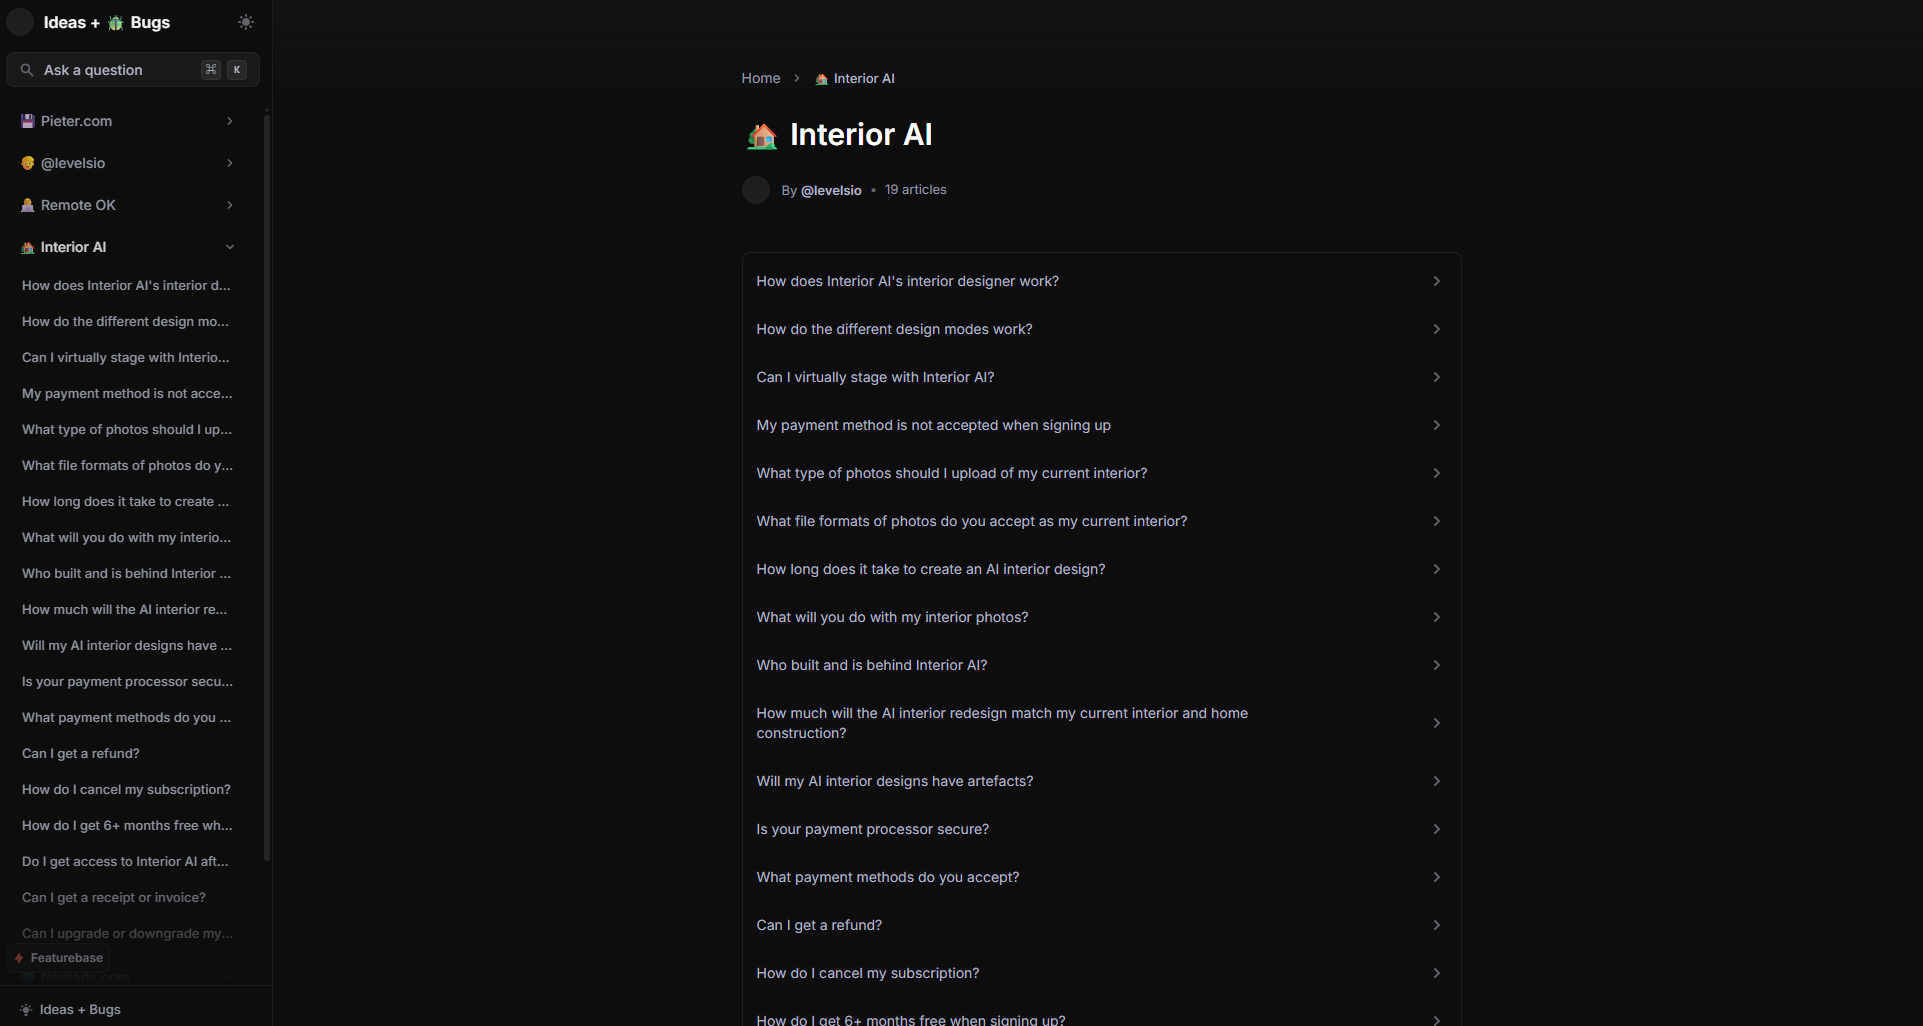Click the house icon in the breadcrumb
This screenshot has width=1923, height=1026.
tap(821, 79)
